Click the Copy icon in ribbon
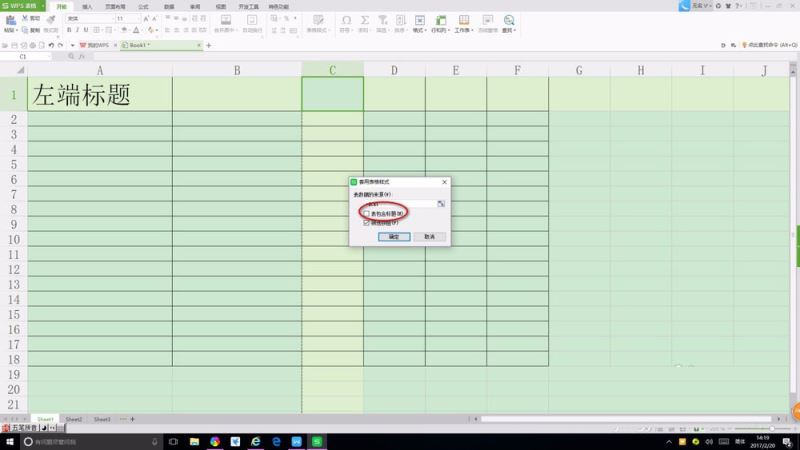Image resolution: width=800 pixels, height=450 pixels. click(x=24, y=30)
